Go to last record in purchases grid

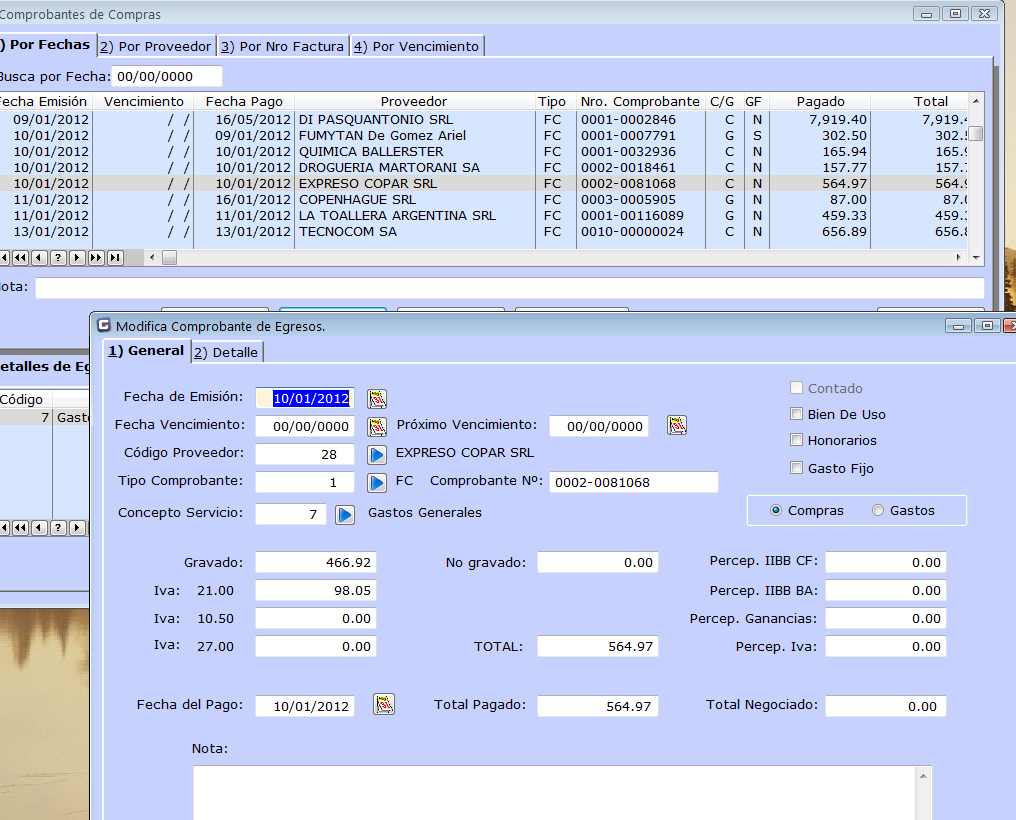[116, 258]
